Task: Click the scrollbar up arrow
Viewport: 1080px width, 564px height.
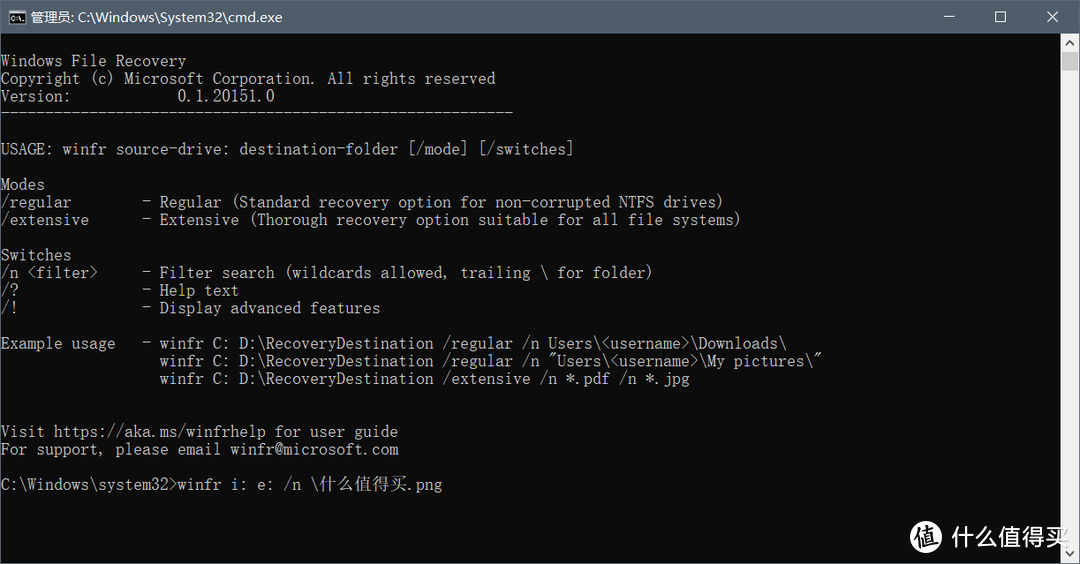Action: point(1070,43)
